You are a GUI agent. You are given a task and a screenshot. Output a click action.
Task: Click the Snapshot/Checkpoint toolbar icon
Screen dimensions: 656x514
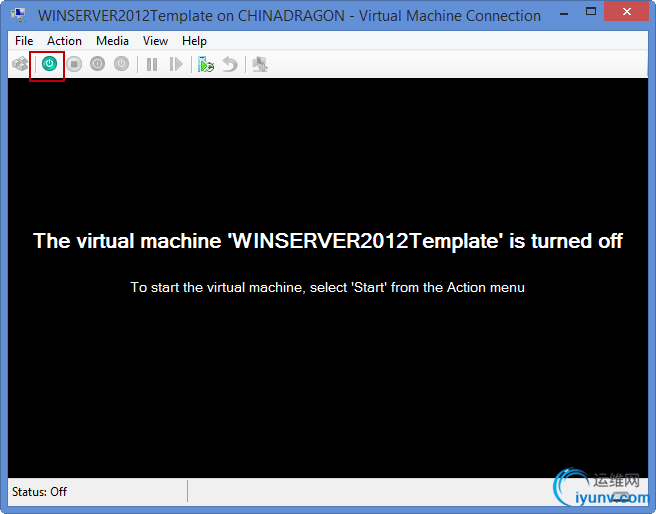206,64
